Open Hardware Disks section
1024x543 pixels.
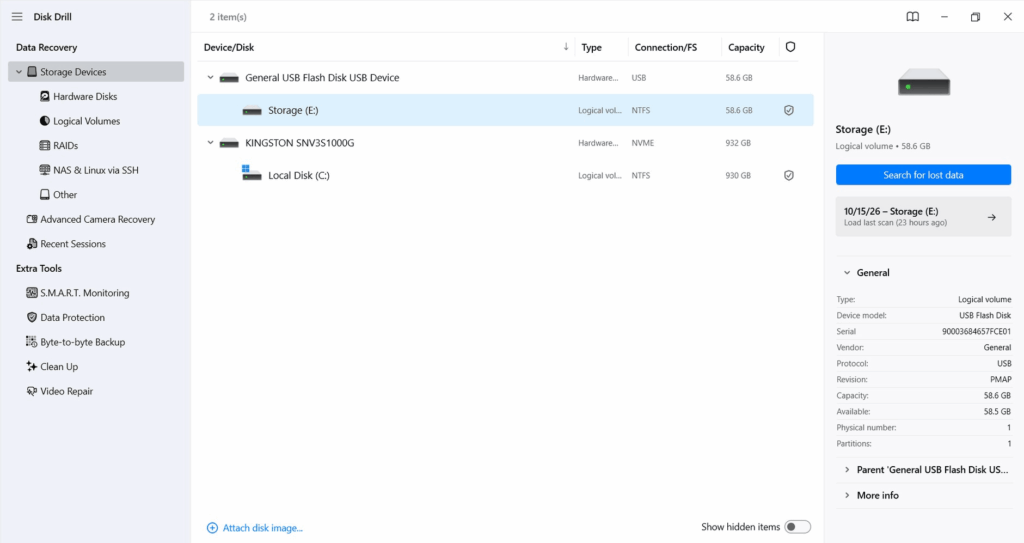[x=85, y=97]
